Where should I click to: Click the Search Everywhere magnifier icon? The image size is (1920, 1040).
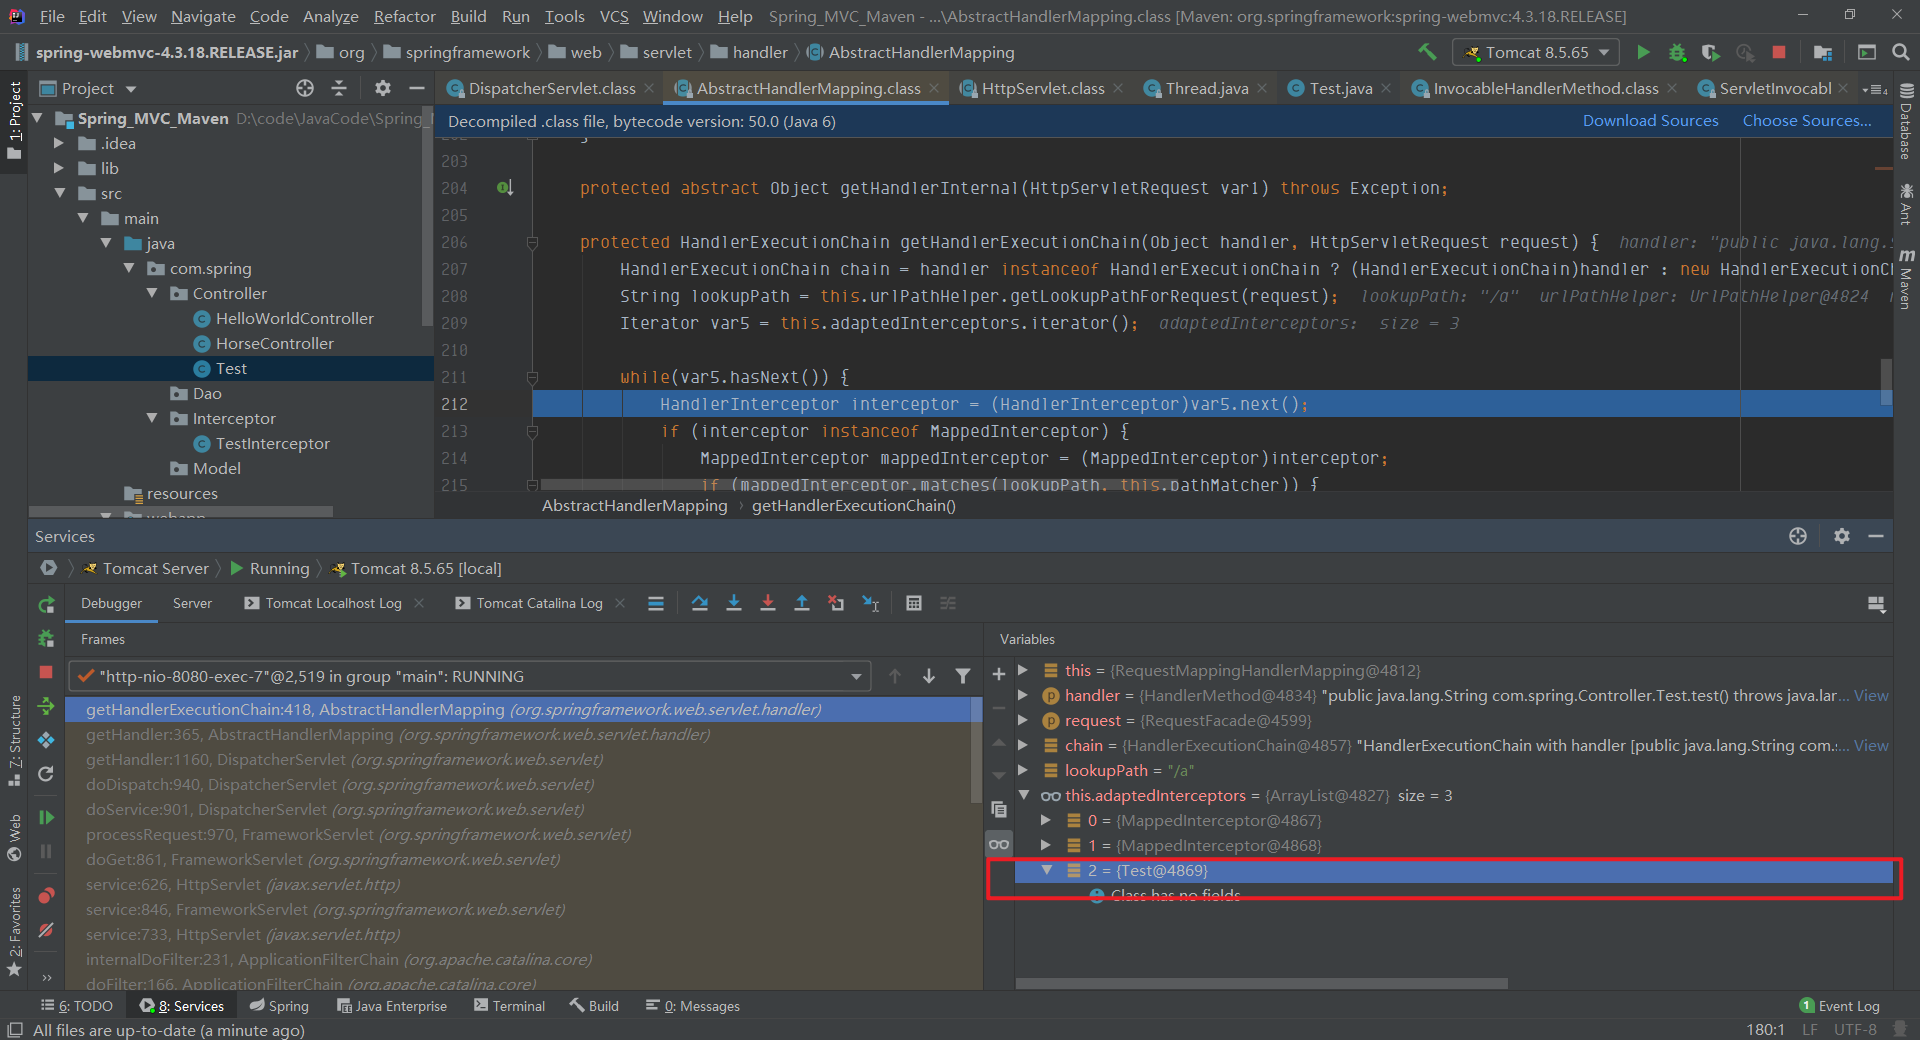pyautogui.click(x=1901, y=52)
